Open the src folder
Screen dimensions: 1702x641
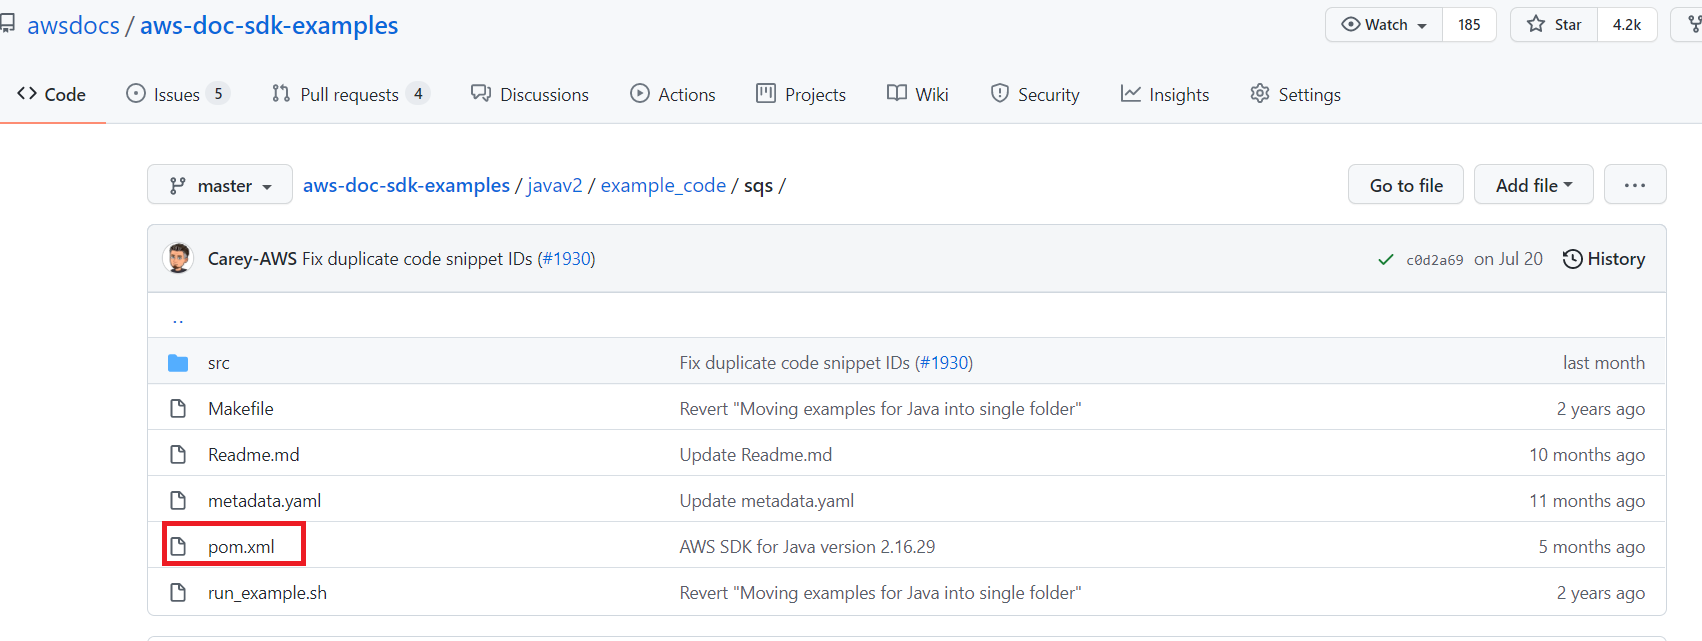(x=219, y=363)
